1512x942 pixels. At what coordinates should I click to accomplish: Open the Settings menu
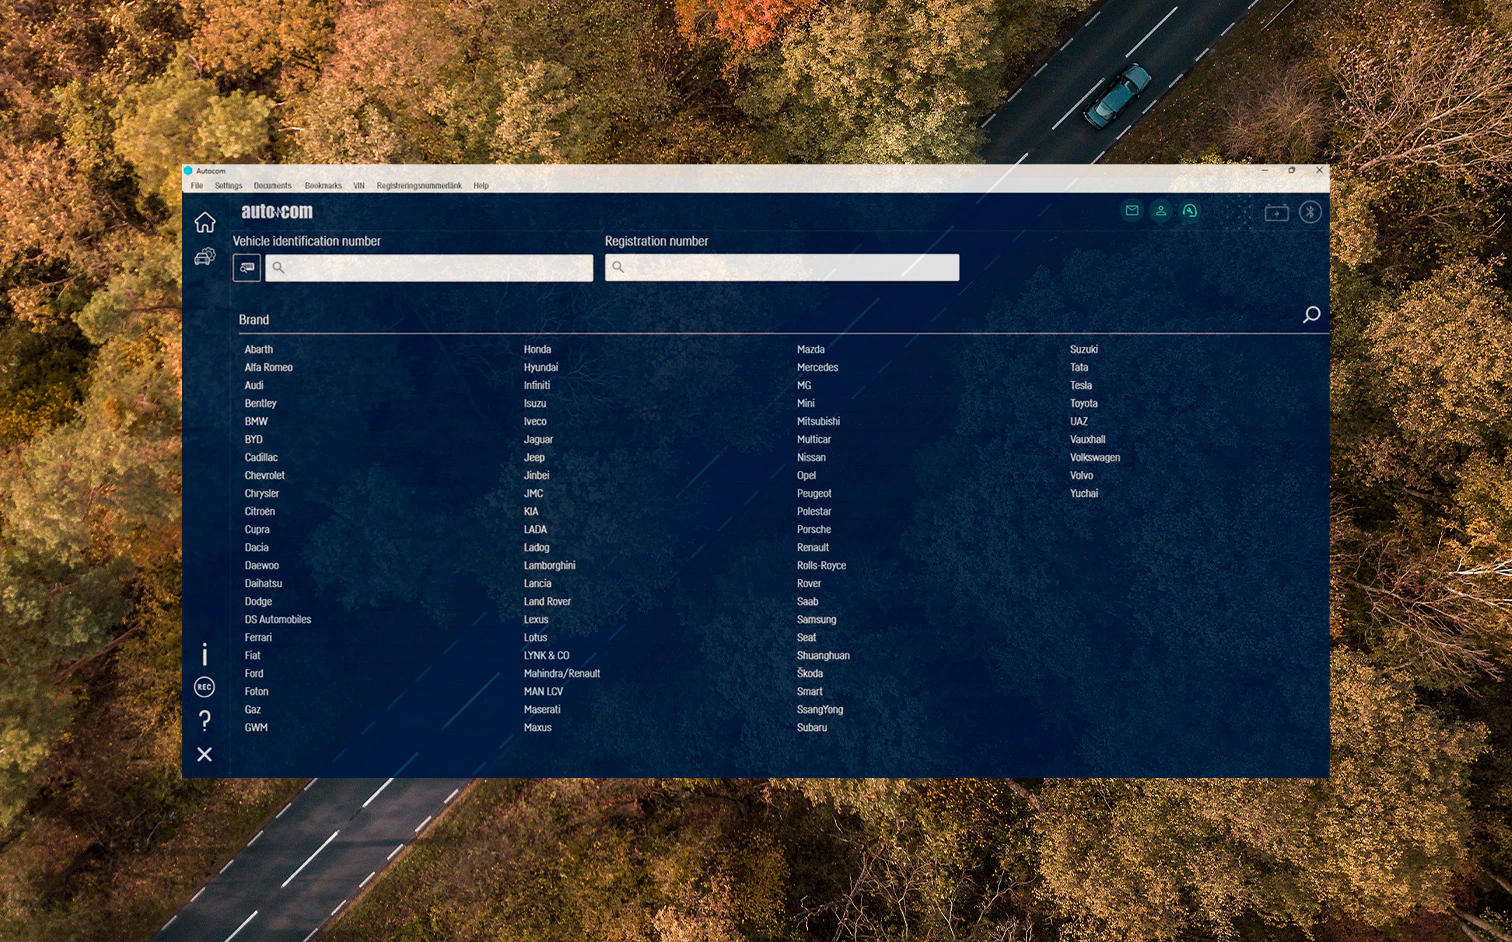[228, 186]
